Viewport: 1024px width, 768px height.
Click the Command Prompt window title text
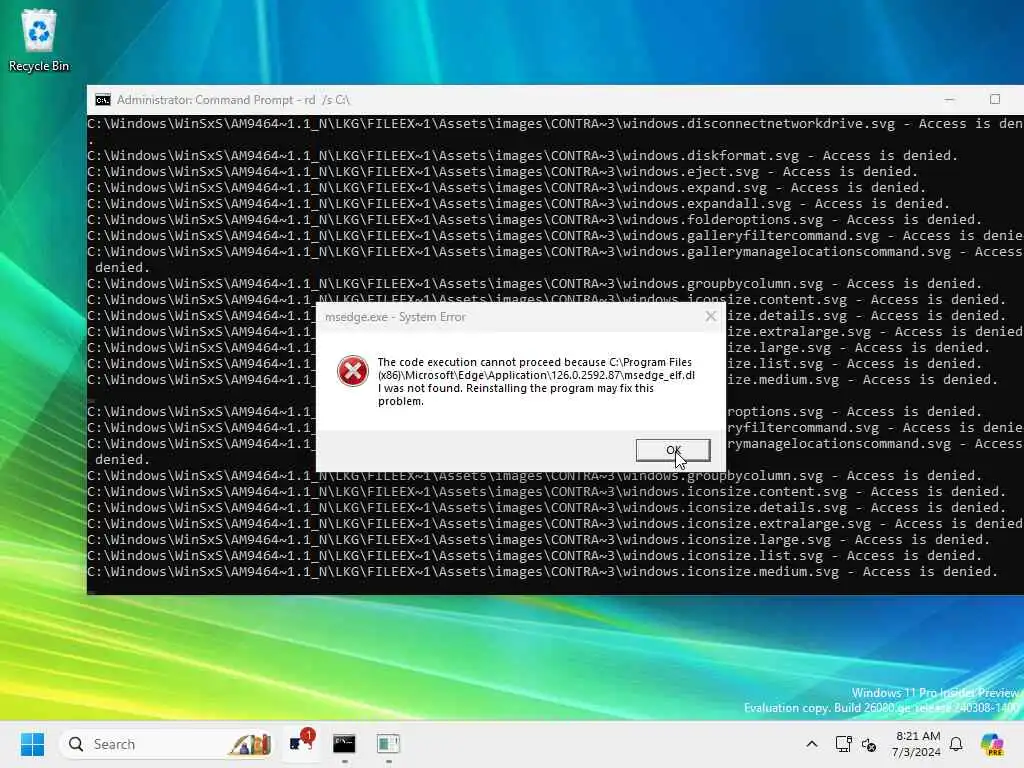coord(233,100)
